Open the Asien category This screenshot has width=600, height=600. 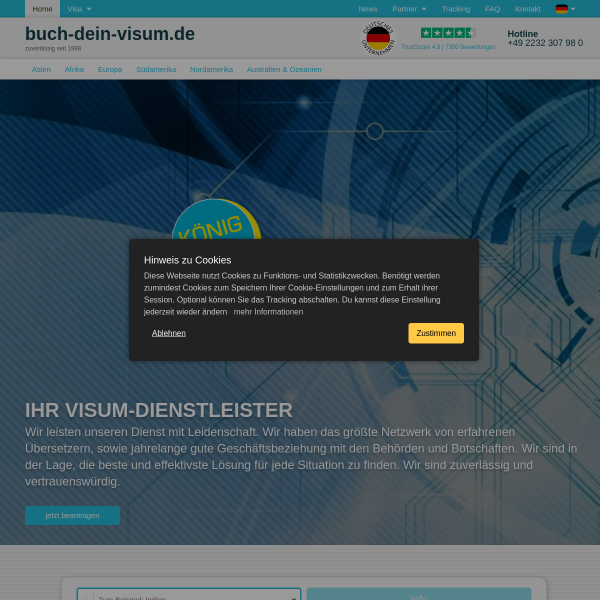click(x=41, y=69)
